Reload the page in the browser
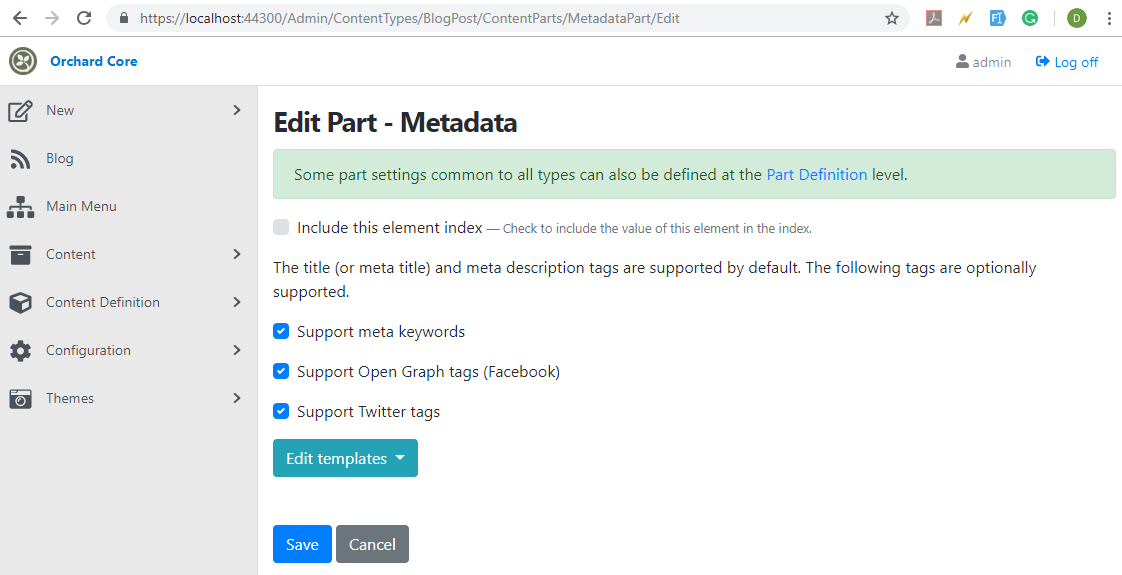This screenshot has height=575, width=1122. coord(84,19)
